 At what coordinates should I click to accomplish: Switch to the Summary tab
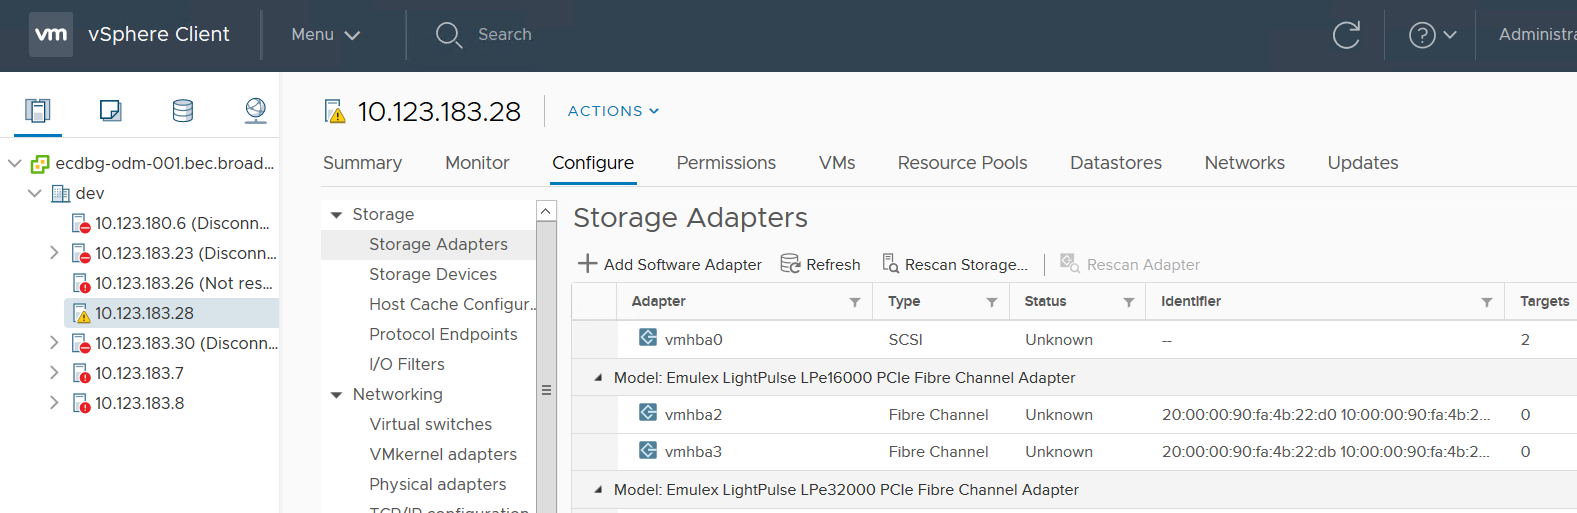(362, 163)
